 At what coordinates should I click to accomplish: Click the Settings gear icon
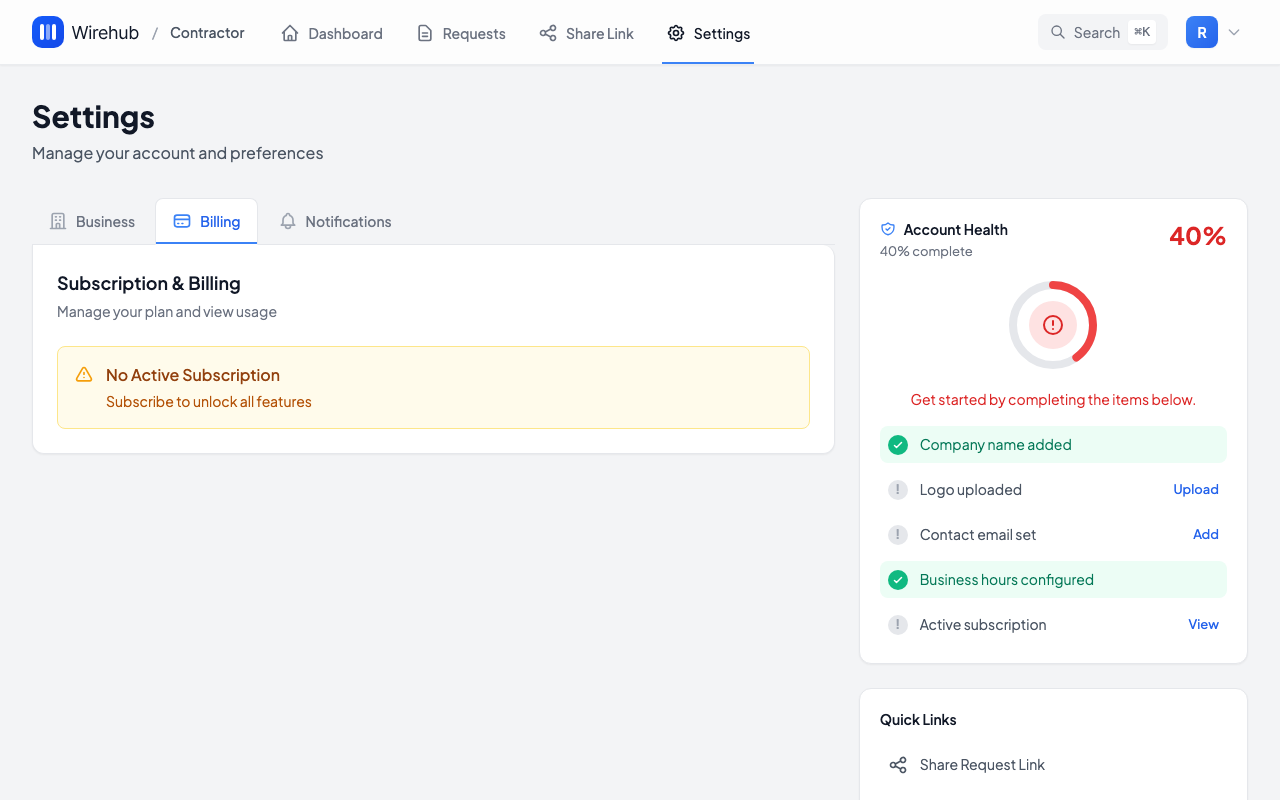(676, 33)
